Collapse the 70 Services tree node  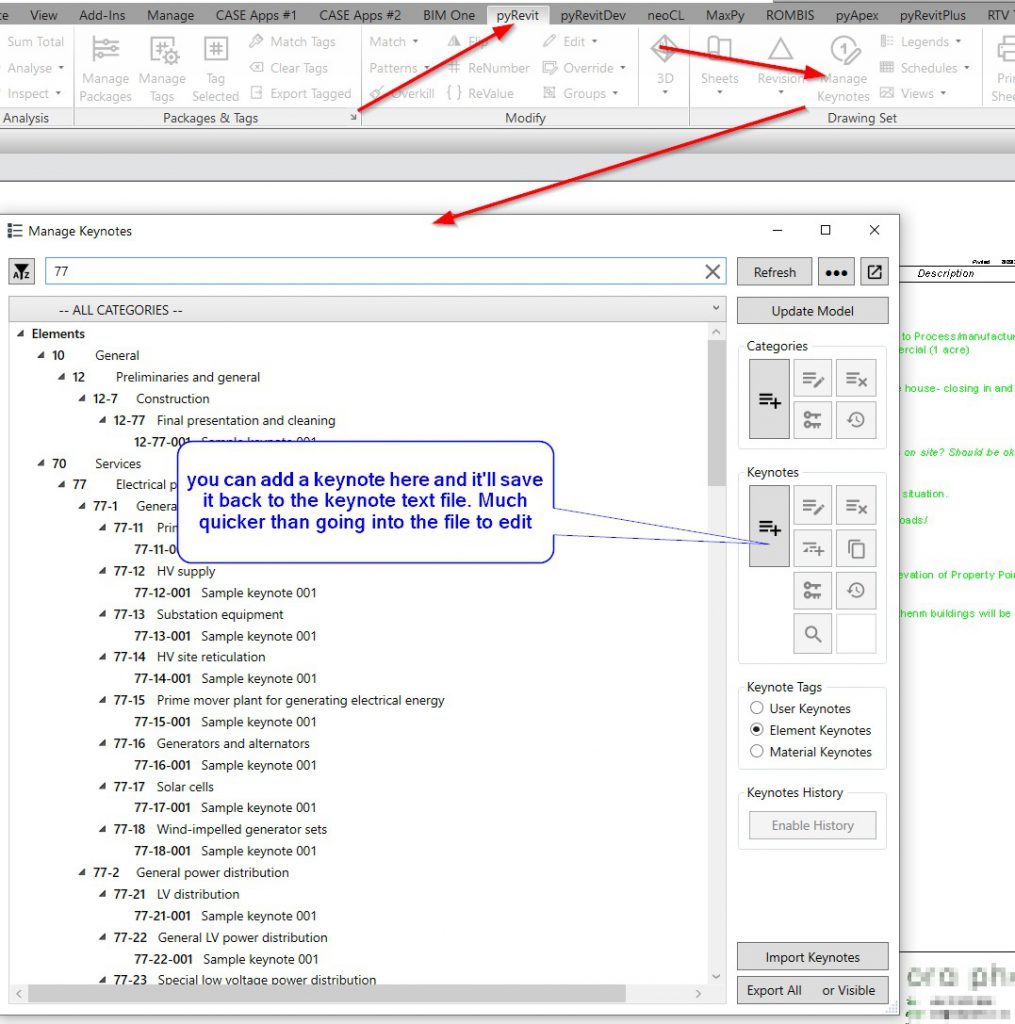pyautogui.click(x=42, y=464)
